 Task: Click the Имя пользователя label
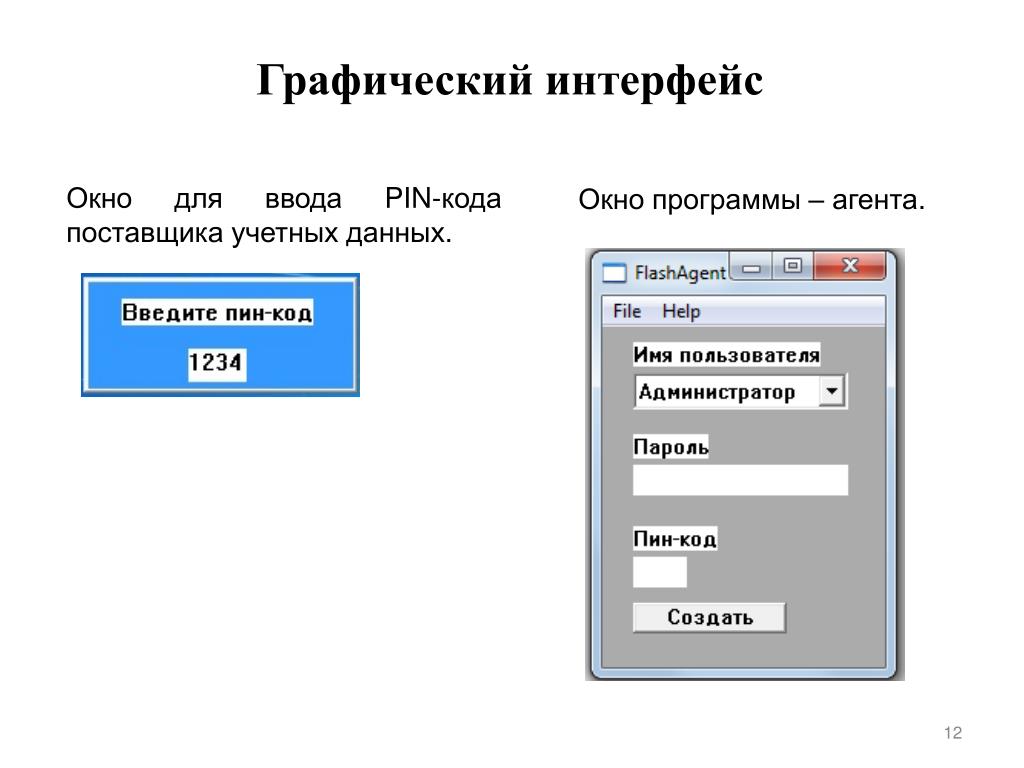pos(726,355)
